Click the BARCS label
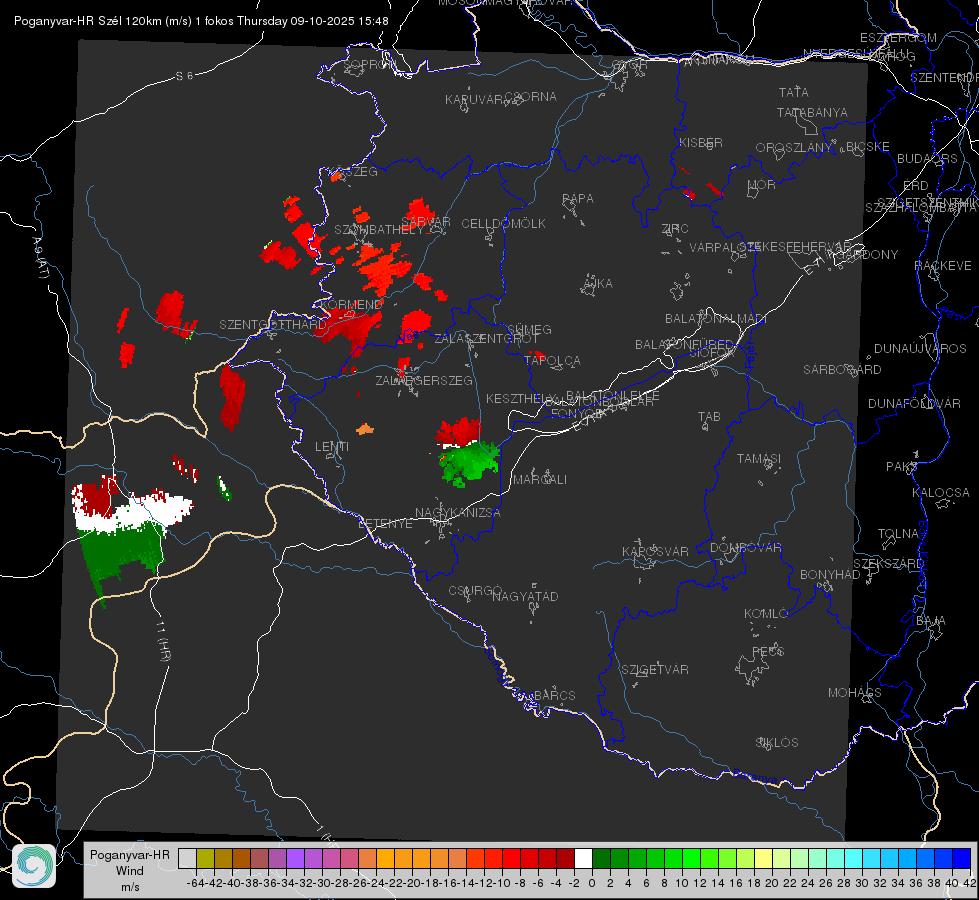The width and height of the screenshot is (979, 900). tap(555, 695)
